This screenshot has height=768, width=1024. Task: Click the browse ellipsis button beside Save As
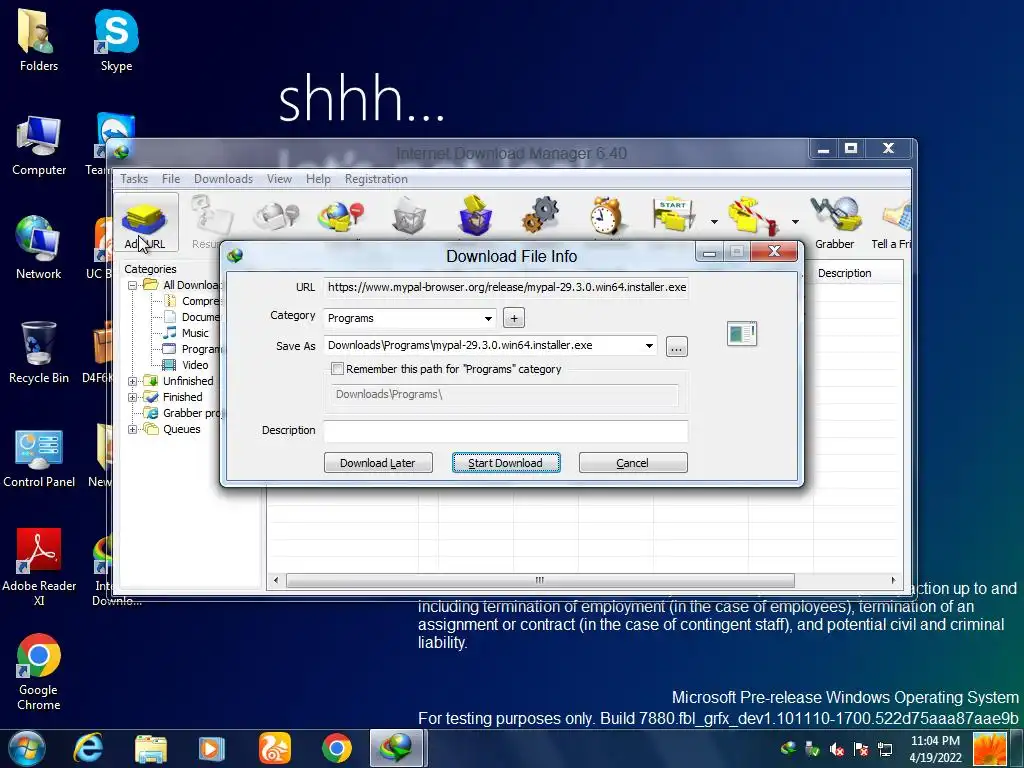677,347
